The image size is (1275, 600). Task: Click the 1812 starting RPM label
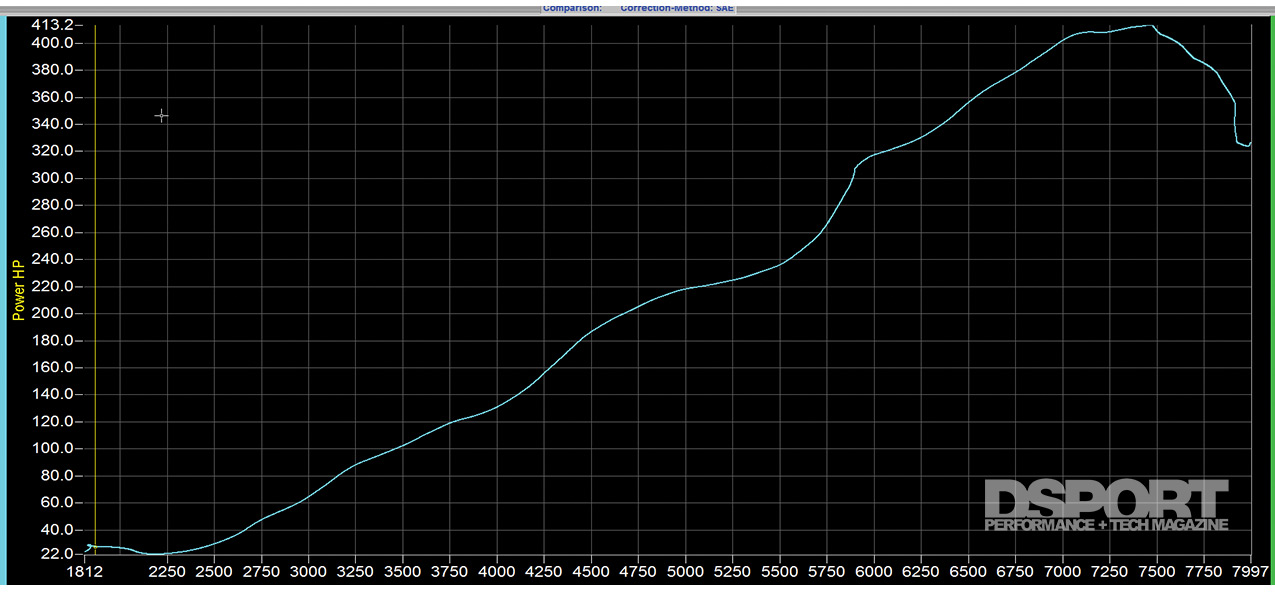[x=86, y=573]
